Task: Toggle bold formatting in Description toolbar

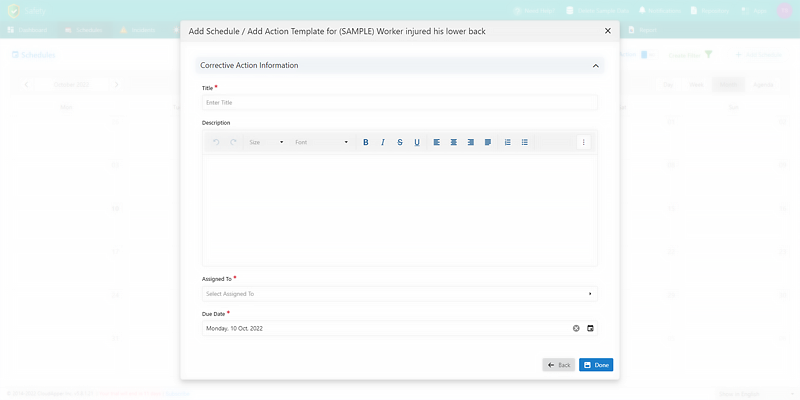Action: [x=366, y=142]
